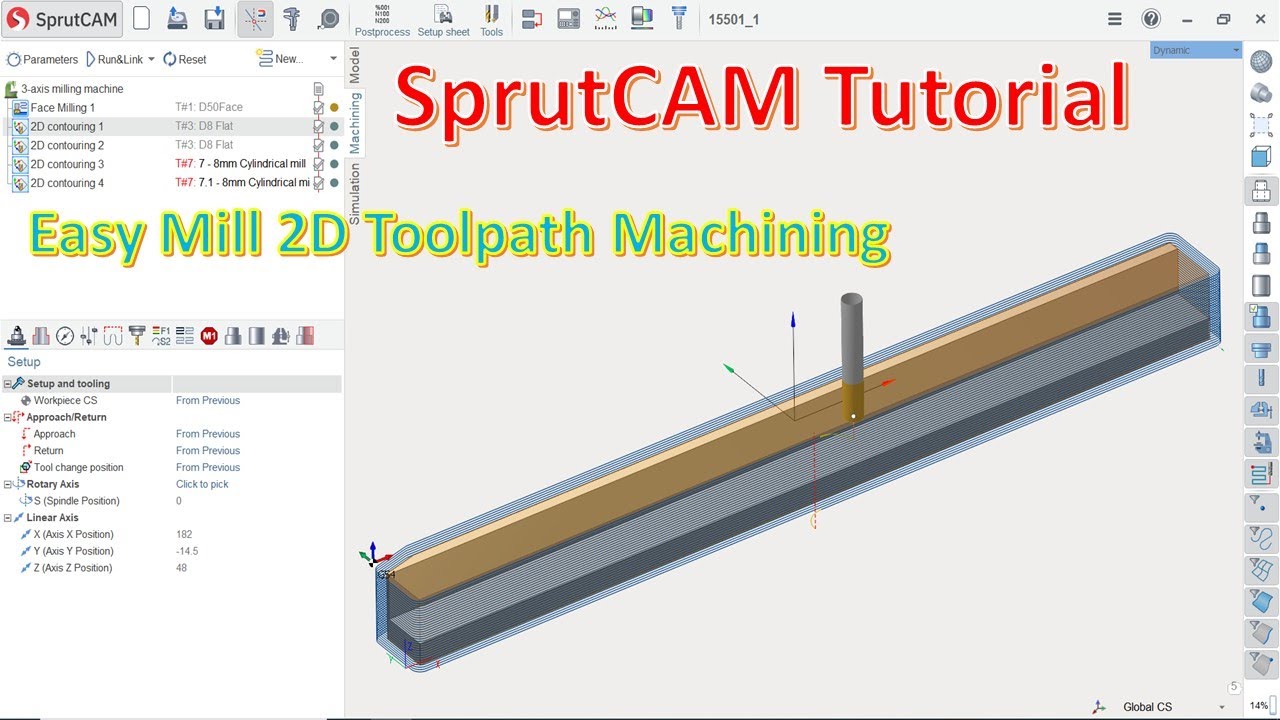Open the Tools library

[491, 20]
